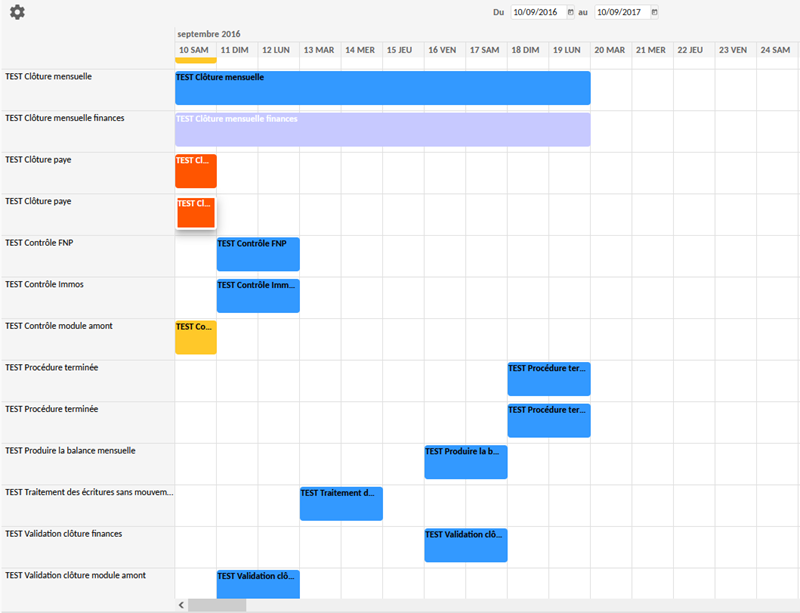800x613 pixels.
Task: Select 'TEST Traitement des écritures' row label
Action: pos(88,492)
